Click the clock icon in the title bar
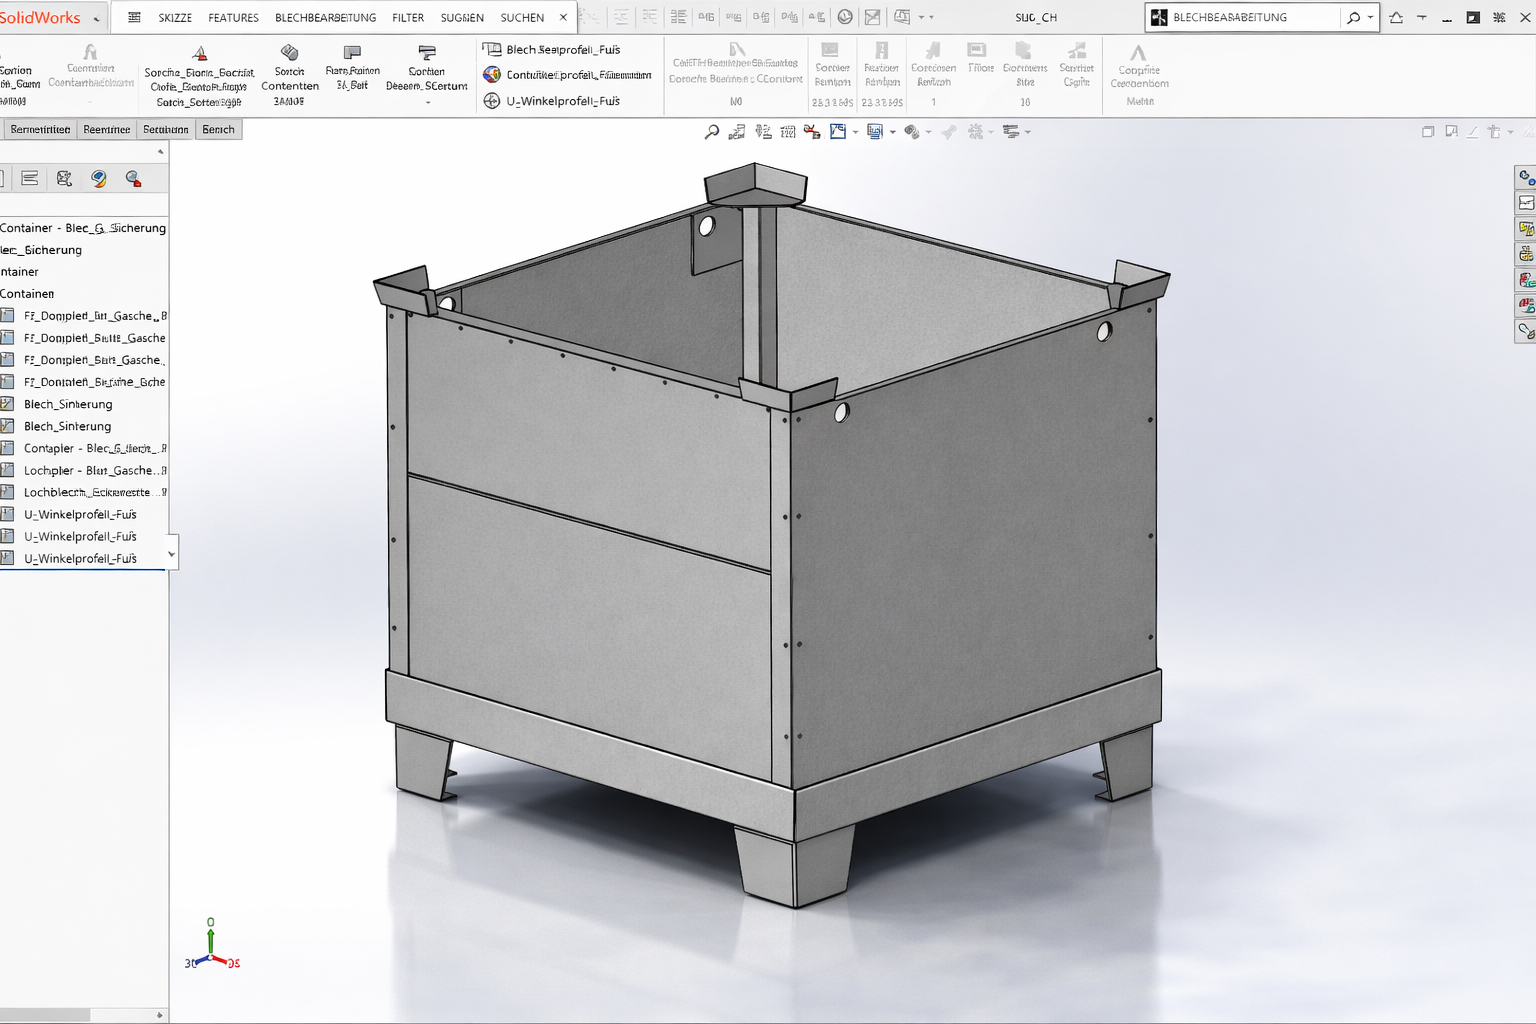The height and width of the screenshot is (1024, 1536). [845, 17]
